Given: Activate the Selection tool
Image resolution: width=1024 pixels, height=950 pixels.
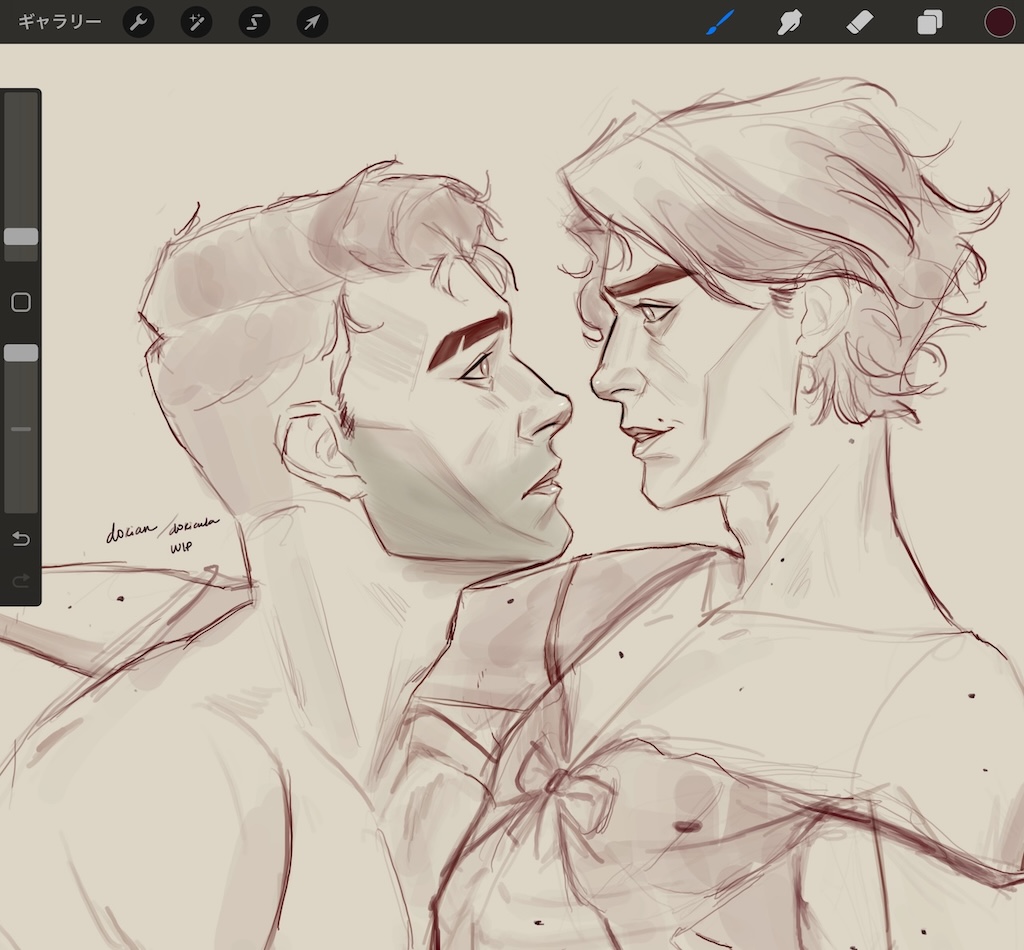Looking at the screenshot, I should pos(254,22).
